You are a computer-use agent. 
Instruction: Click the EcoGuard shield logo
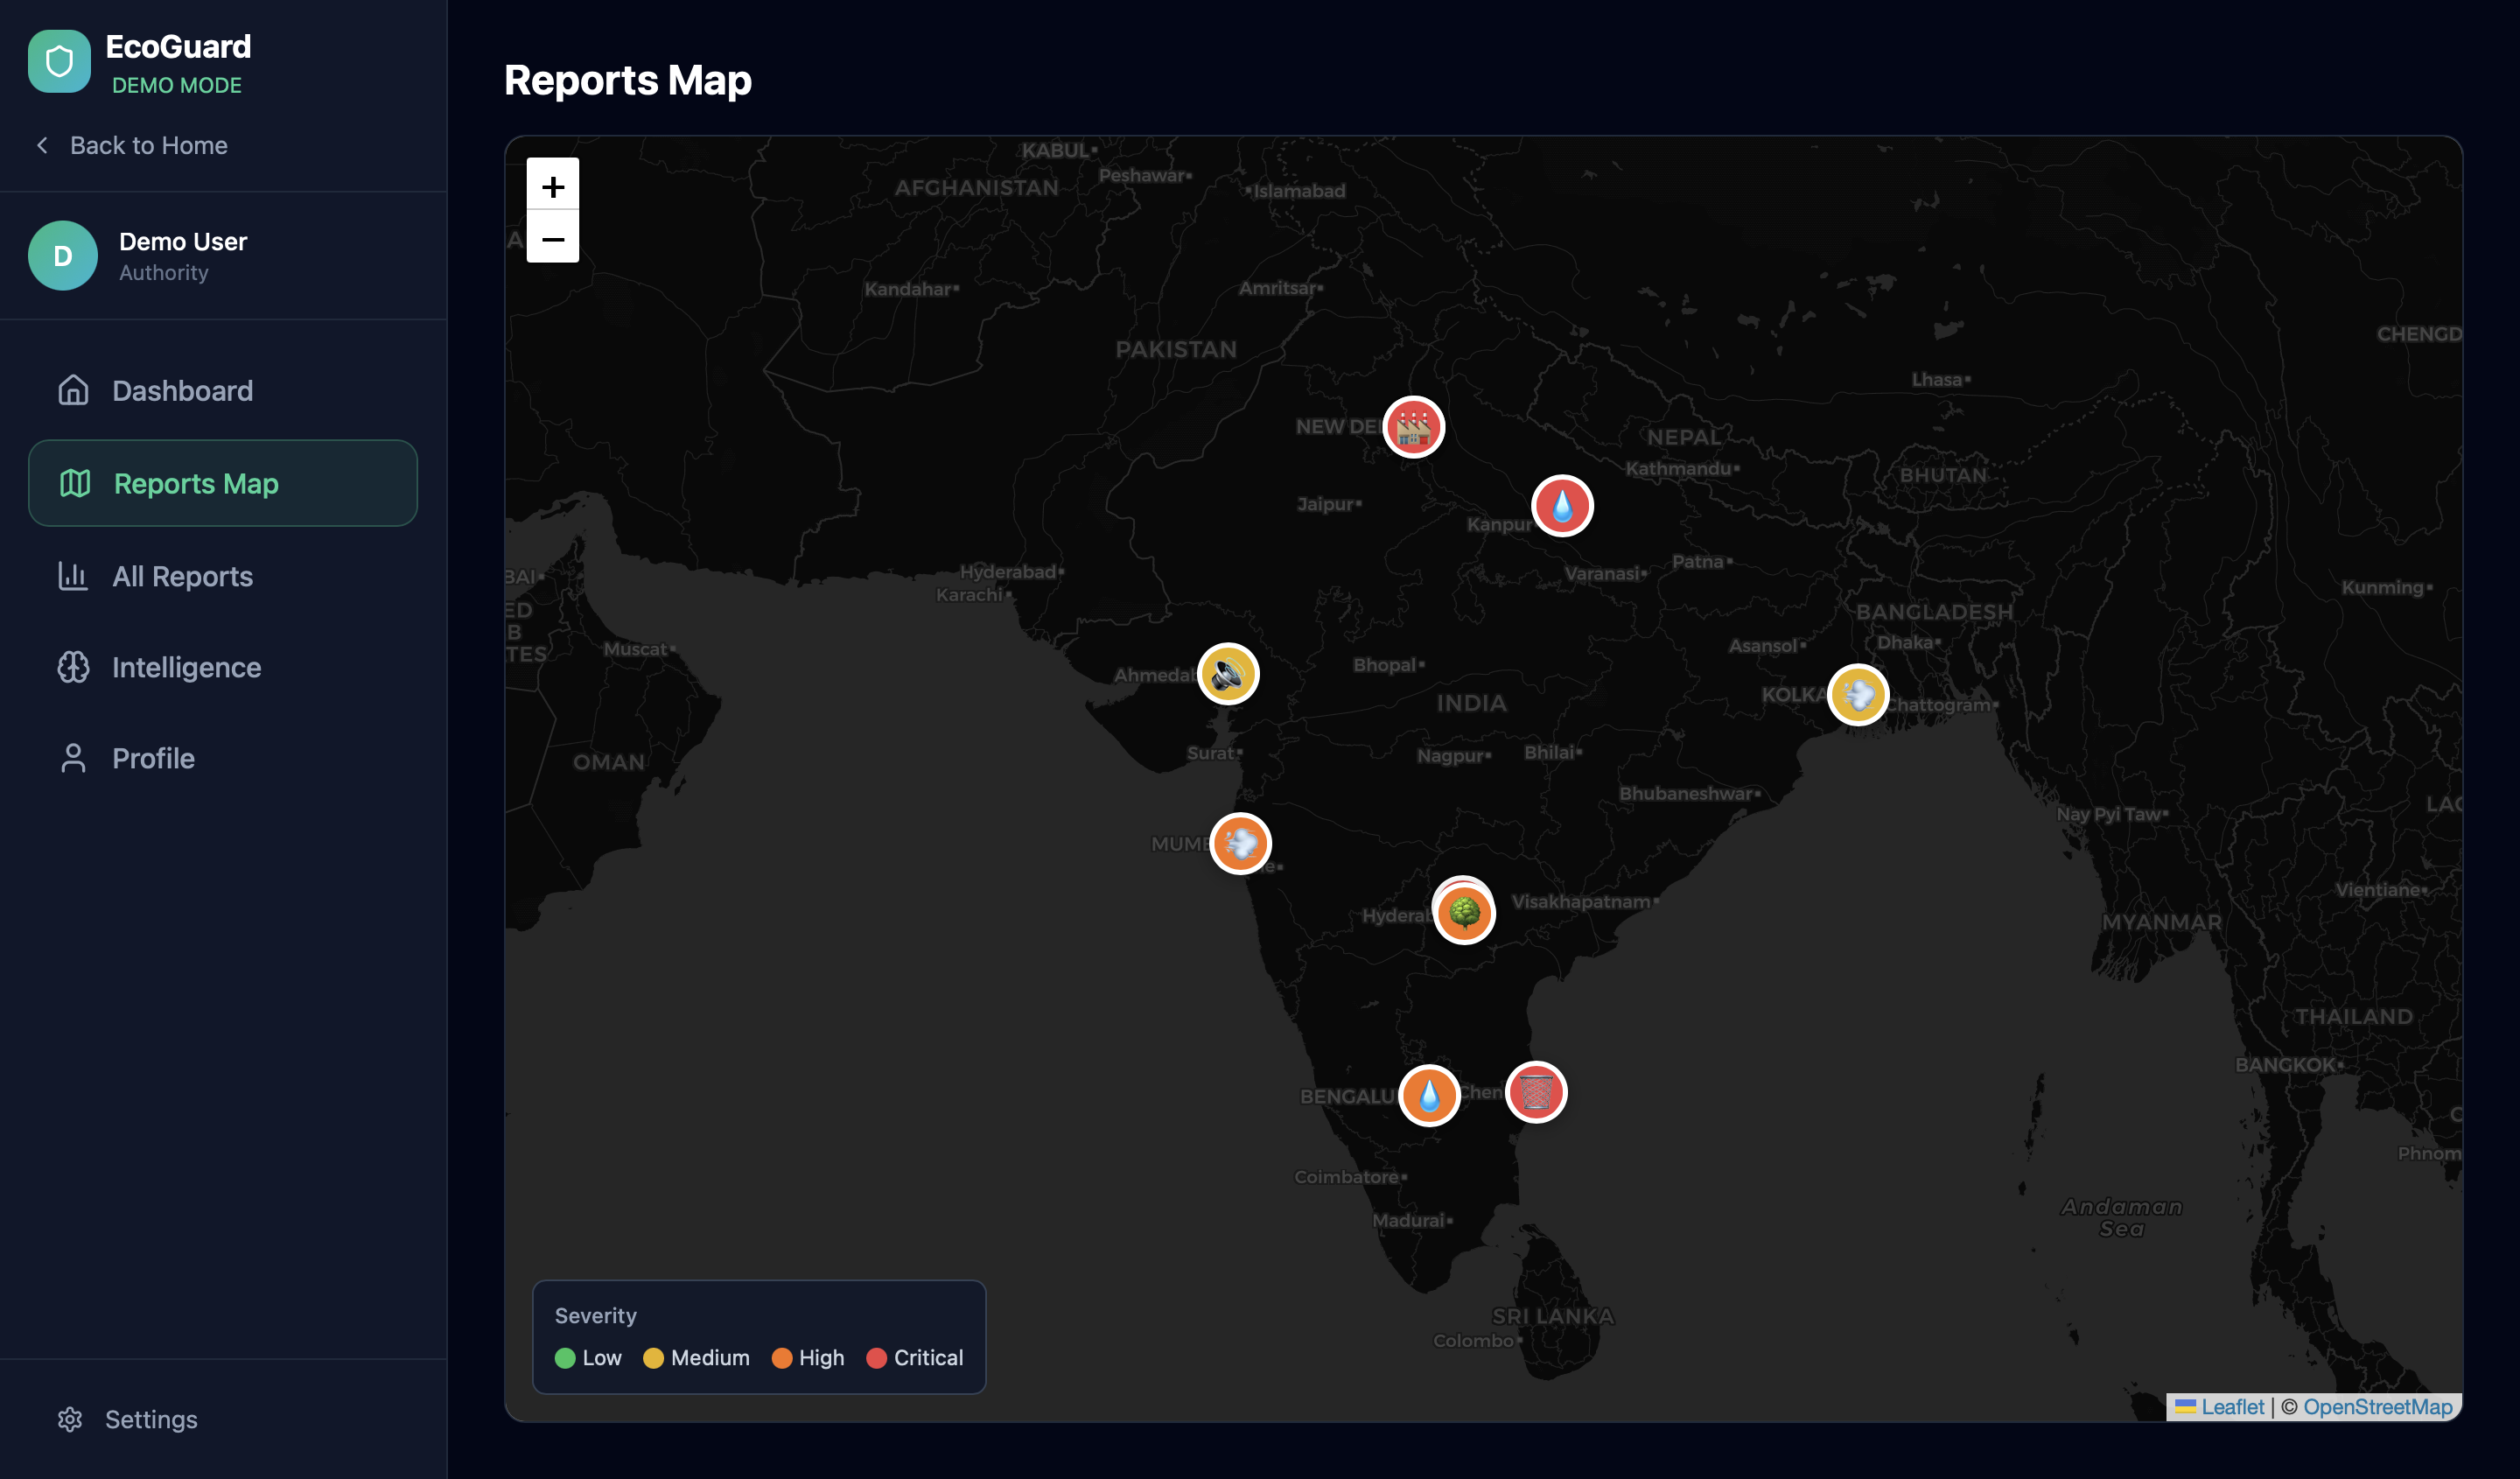[x=59, y=61]
